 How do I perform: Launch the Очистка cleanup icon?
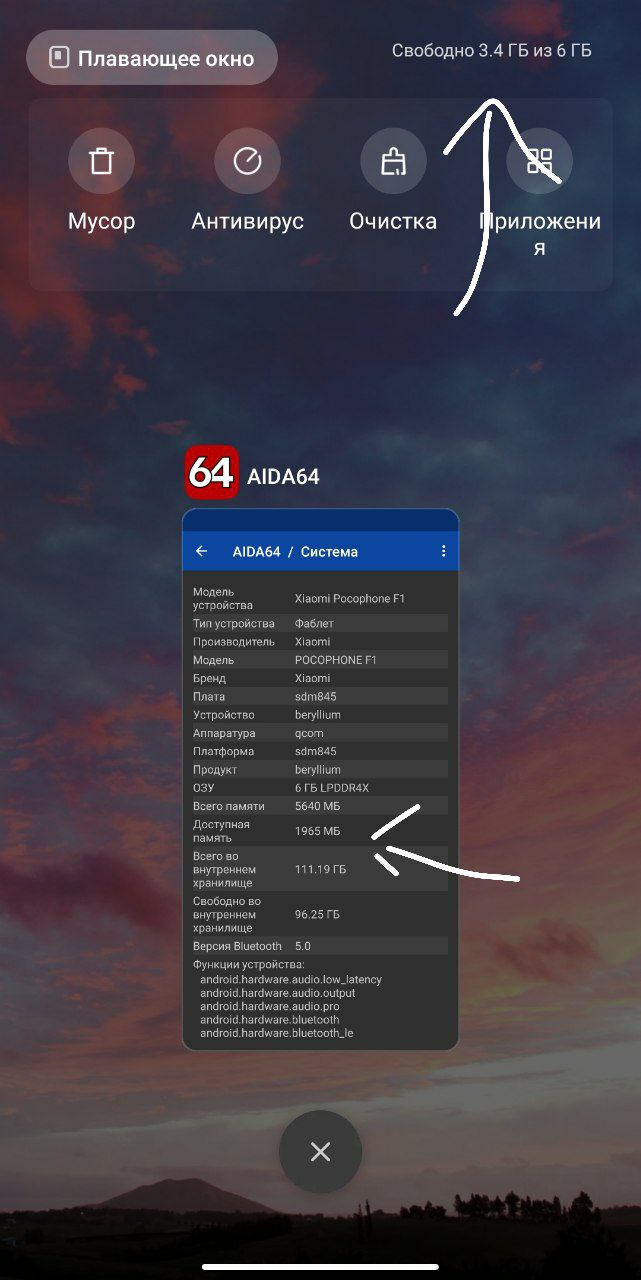(393, 161)
